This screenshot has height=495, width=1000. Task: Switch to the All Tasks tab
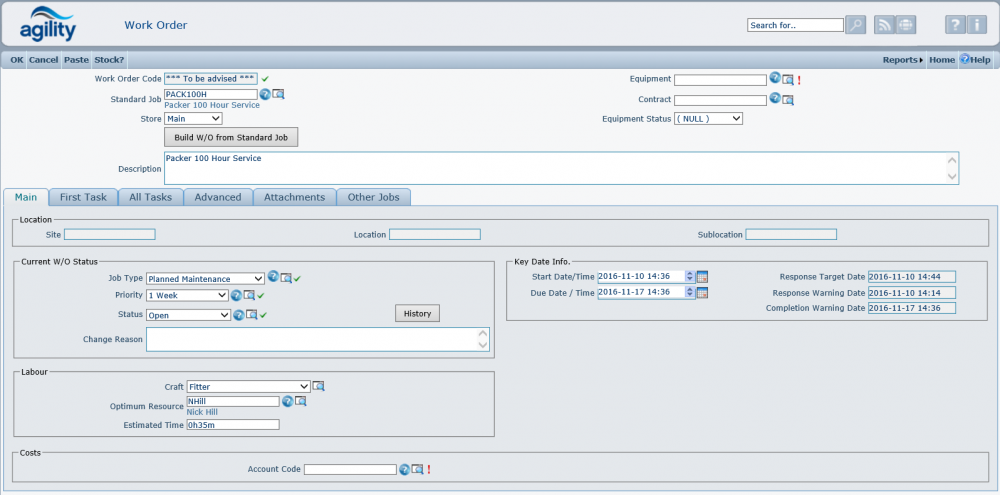(x=150, y=197)
